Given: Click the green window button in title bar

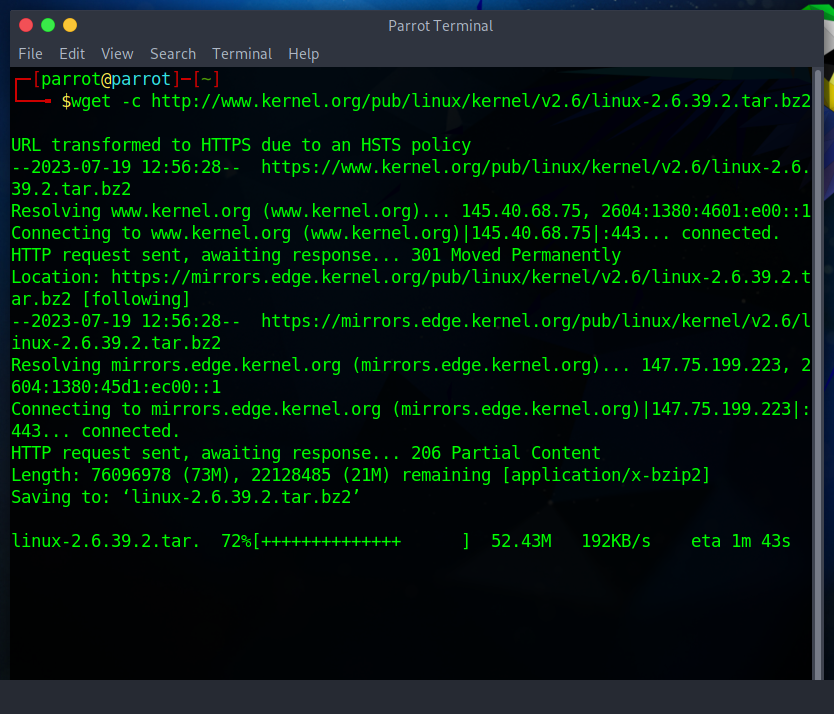Looking at the screenshot, I should click(48, 25).
